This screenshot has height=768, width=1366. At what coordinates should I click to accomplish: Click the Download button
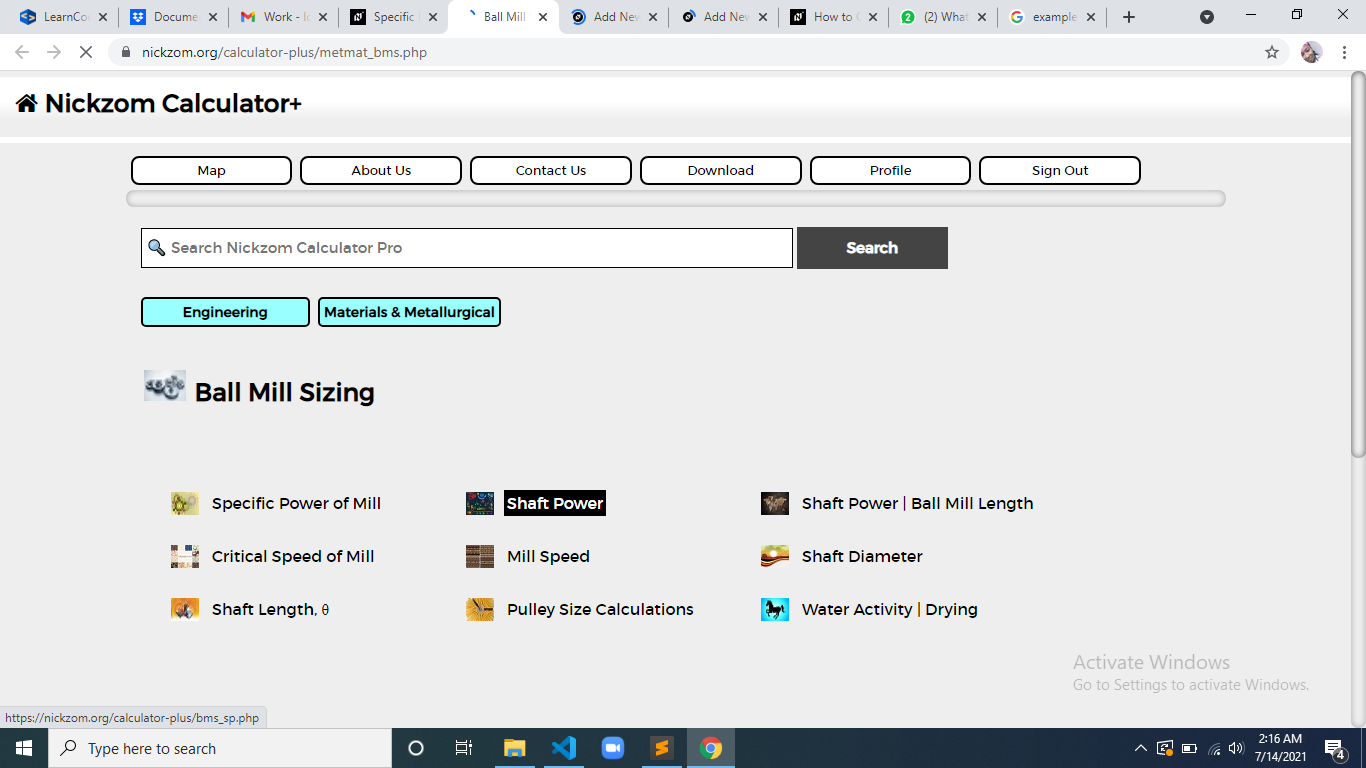click(721, 171)
